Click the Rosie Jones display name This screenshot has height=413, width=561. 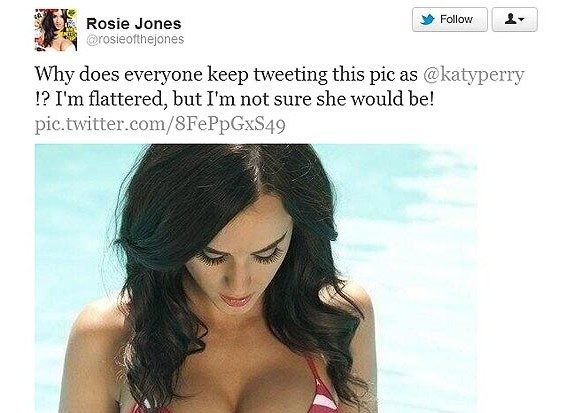[x=133, y=24]
